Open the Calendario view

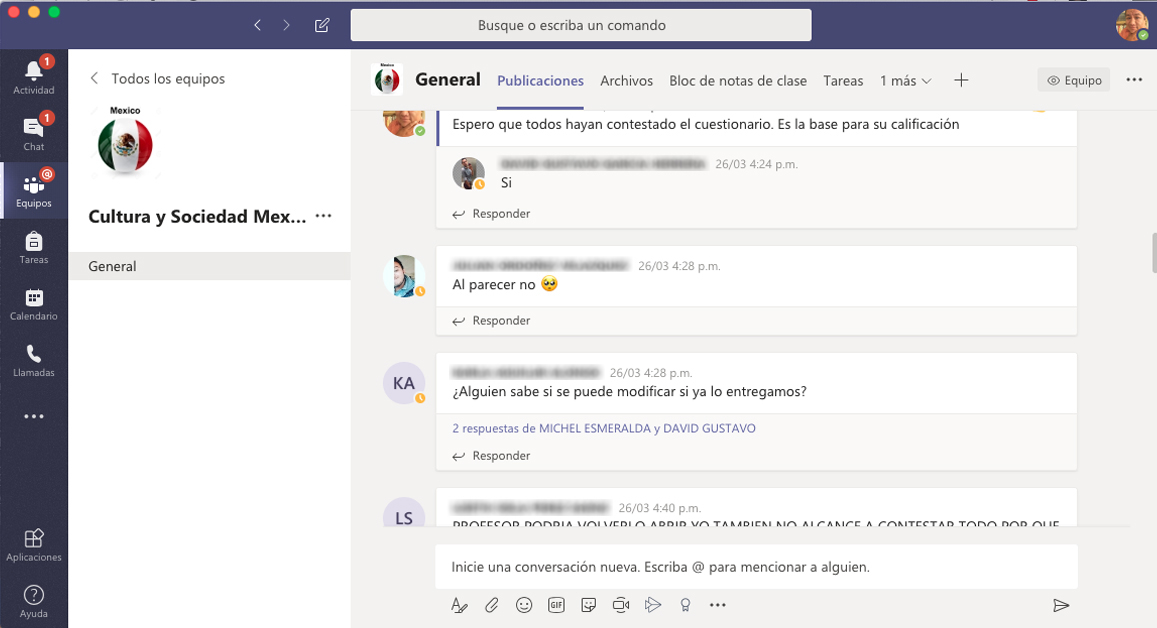coord(34,303)
